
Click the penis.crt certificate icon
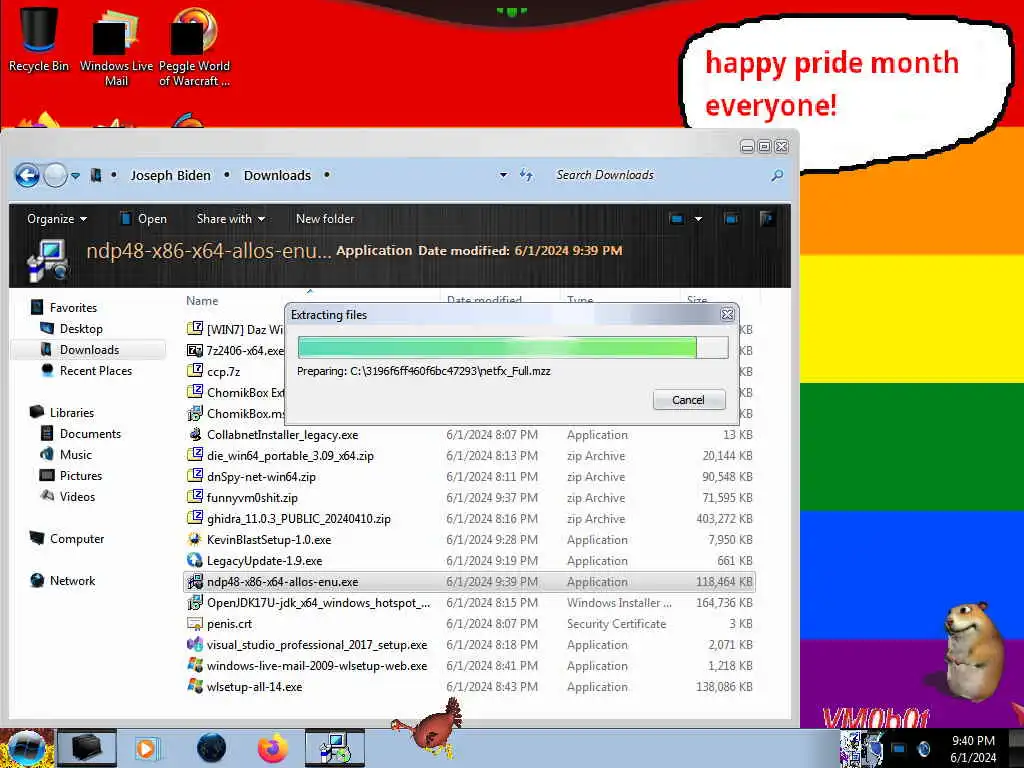[x=195, y=624]
